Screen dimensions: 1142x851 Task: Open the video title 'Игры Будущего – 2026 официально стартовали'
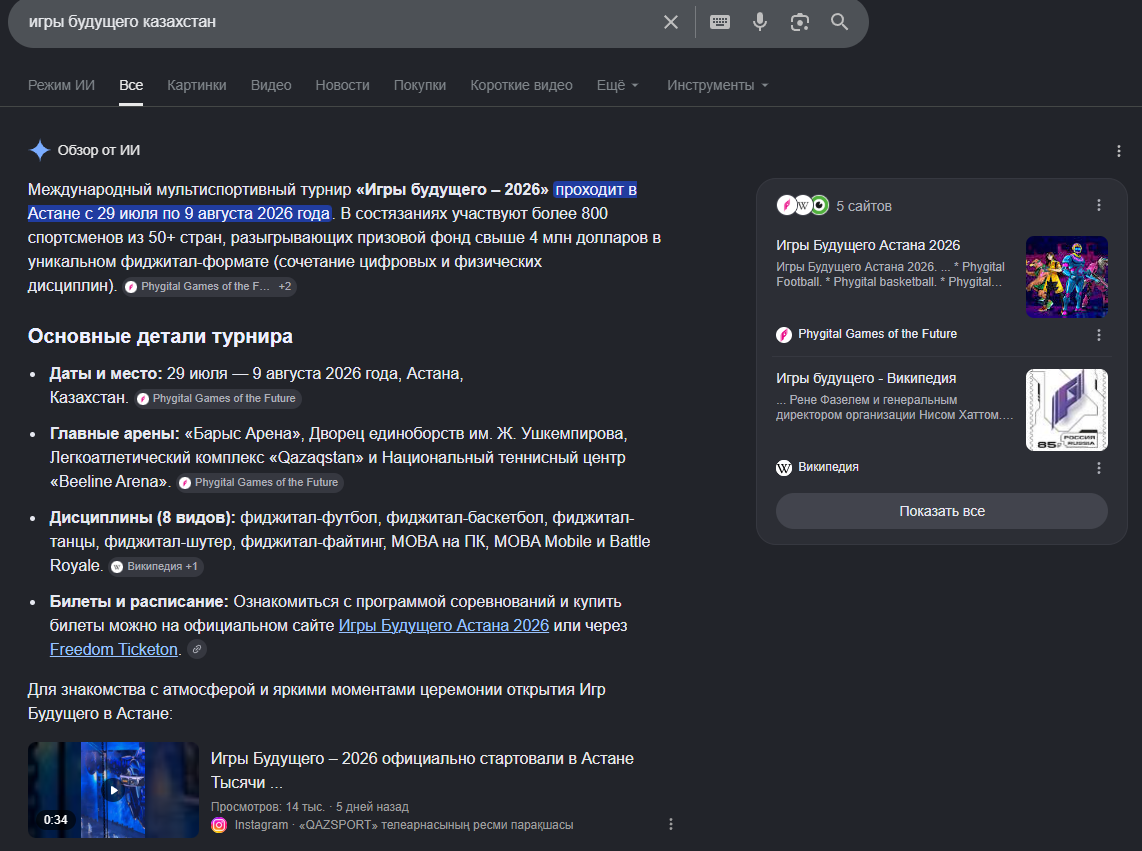(x=422, y=770)
